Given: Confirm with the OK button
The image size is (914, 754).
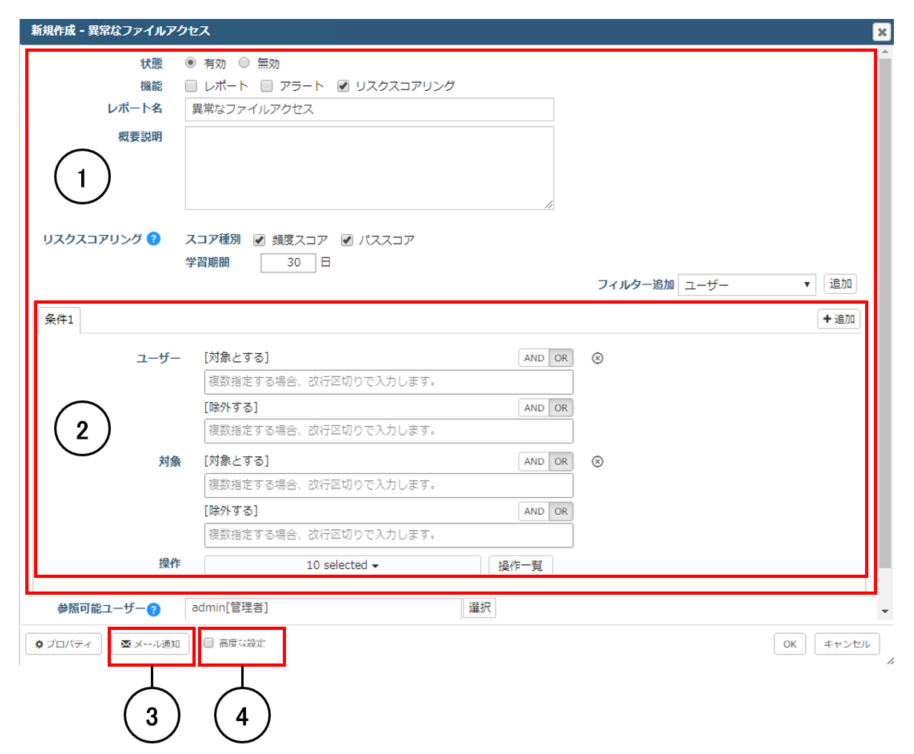Looking at the screenshot, I should coord(790,644).
